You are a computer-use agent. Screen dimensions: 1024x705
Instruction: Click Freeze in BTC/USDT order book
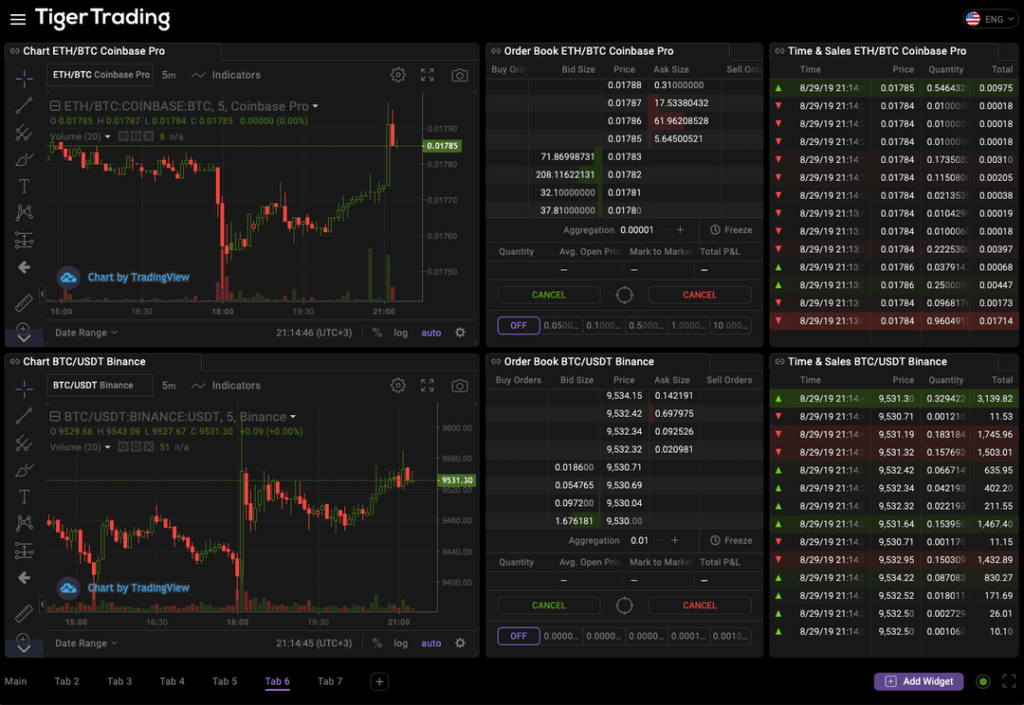click(731, 540)
